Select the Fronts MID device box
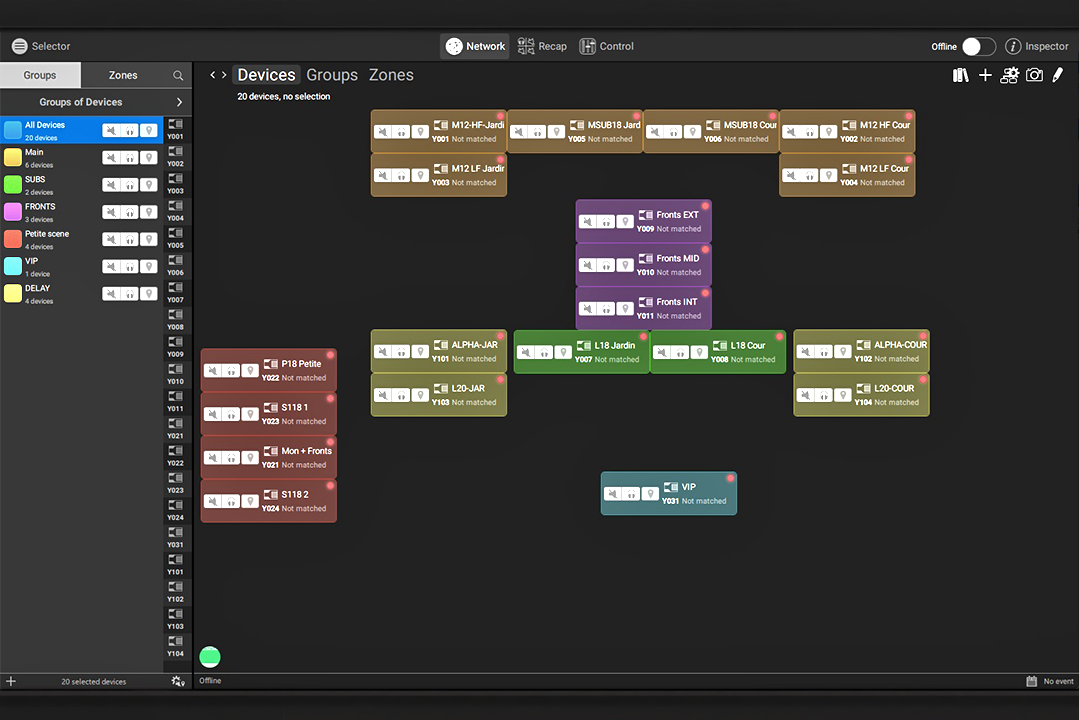Image resolution: width=1079 pixels, height=720 pixels. [643, 265]
